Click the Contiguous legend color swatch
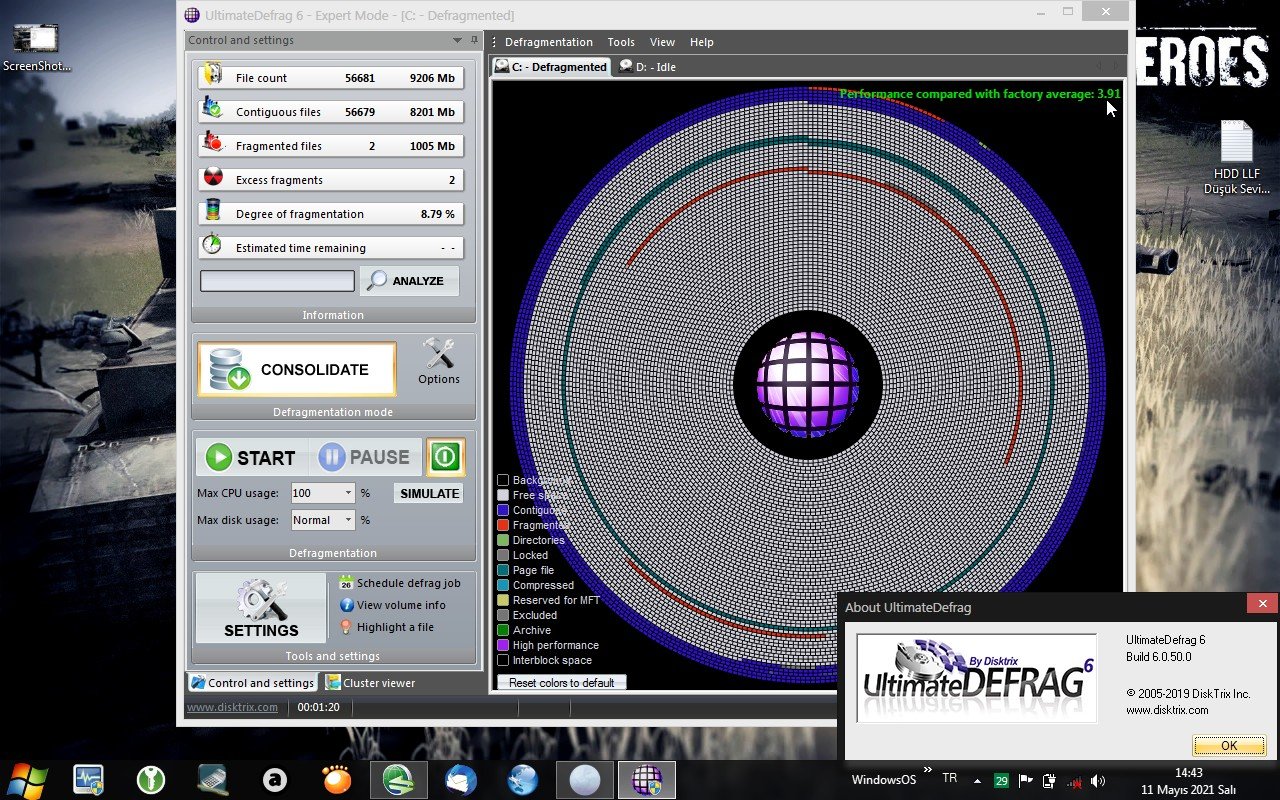Image resolution: width=1280 pixels, height=800 pixels. 503,510
